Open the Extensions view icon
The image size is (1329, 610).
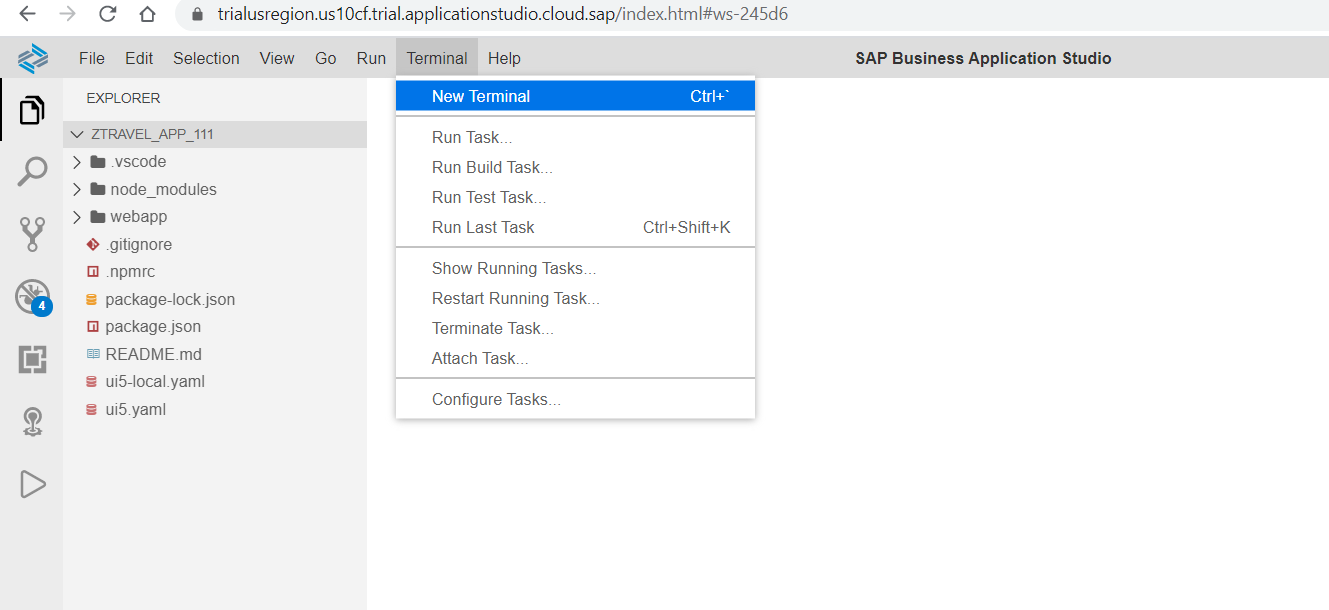[31, 358]
